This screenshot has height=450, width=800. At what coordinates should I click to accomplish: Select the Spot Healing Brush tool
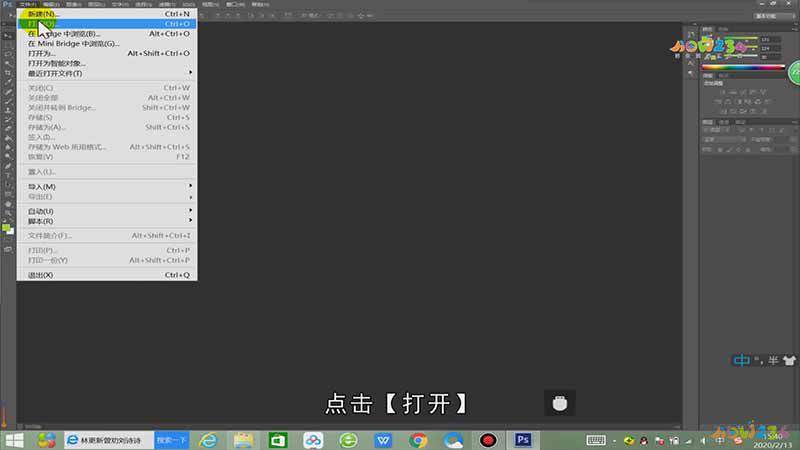point(8,92)
